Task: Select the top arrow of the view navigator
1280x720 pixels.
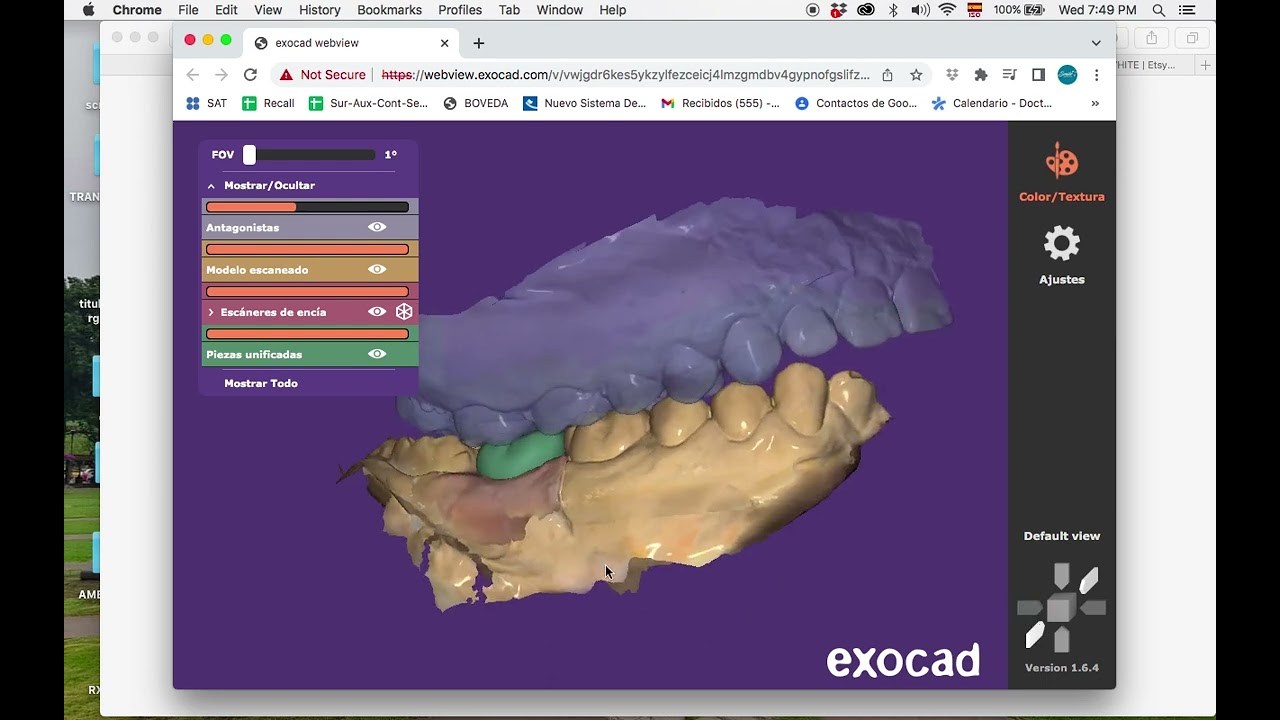Action: (x=1061, y=575)
